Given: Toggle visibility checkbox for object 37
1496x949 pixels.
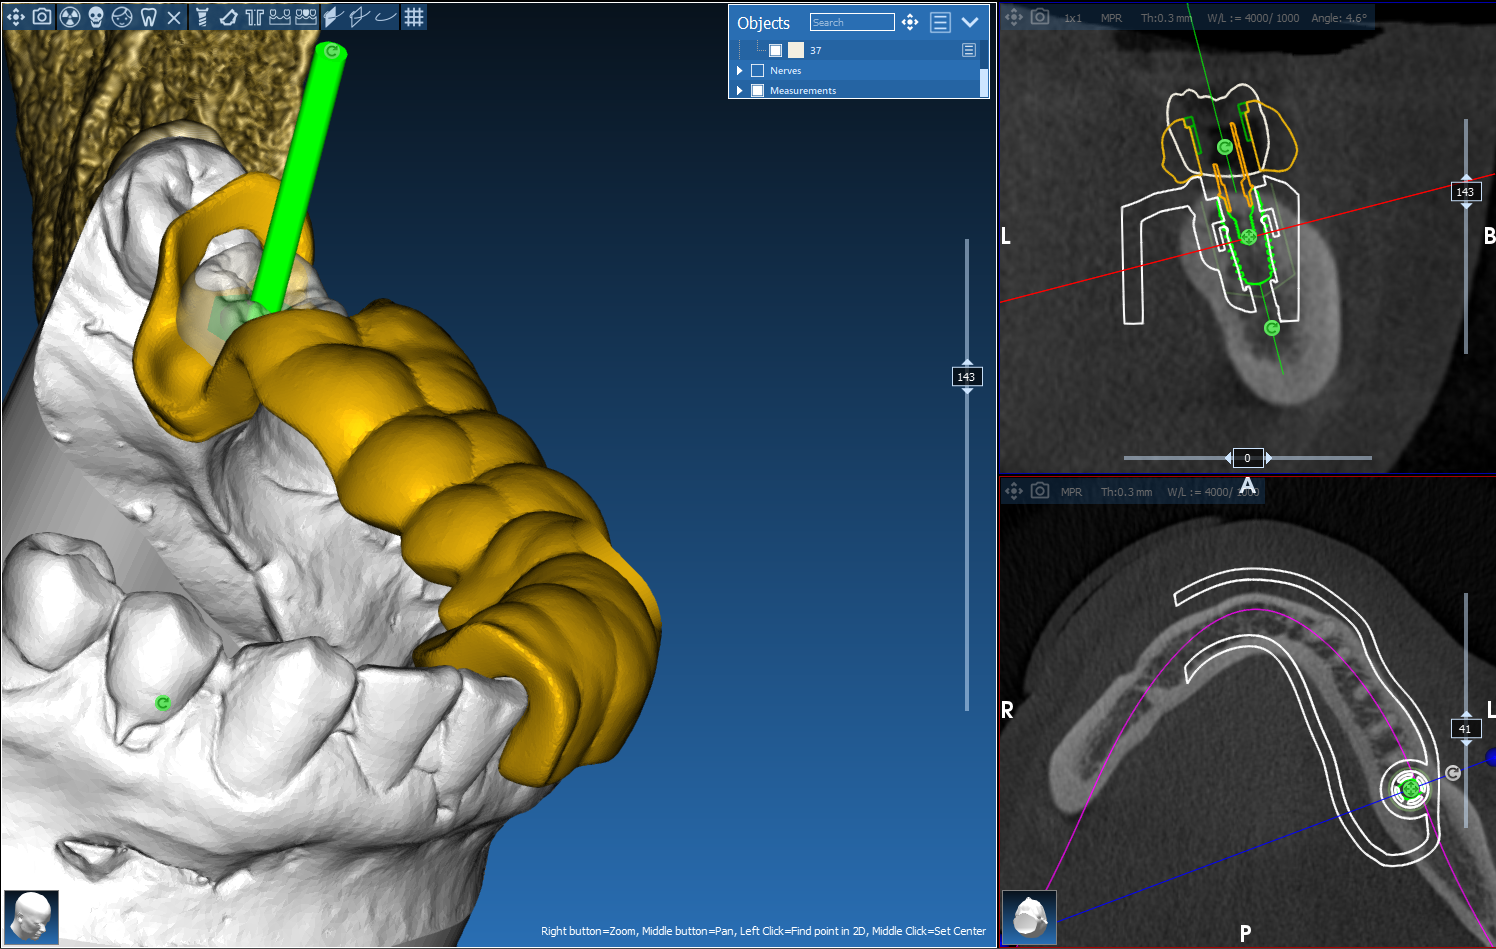Looking at the screenshot, I should click(775, 50).
